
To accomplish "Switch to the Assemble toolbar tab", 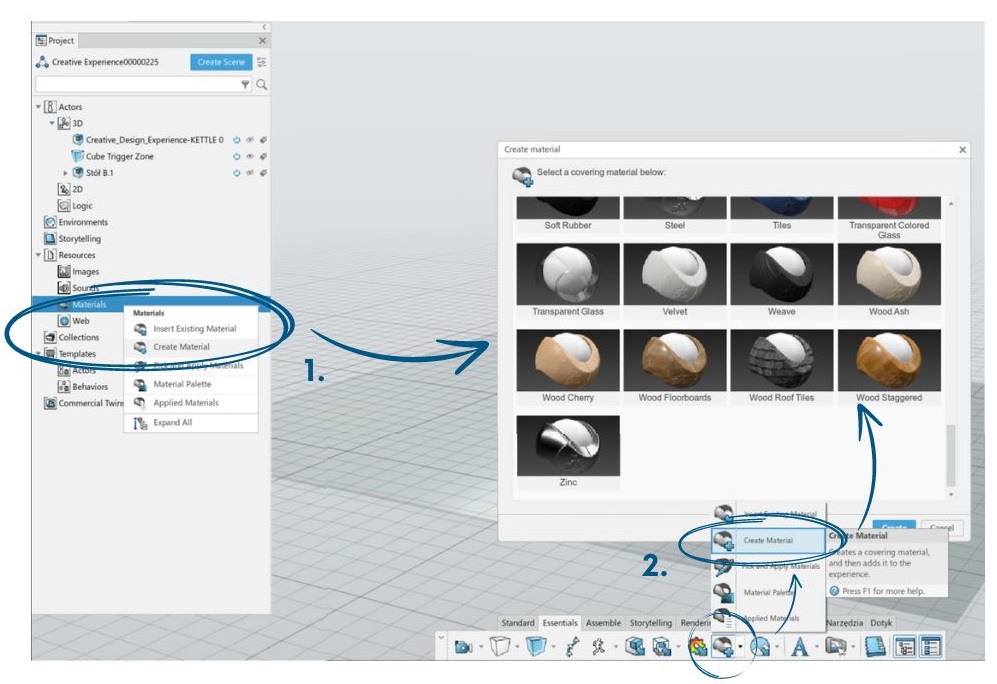I will pos(603,623).
